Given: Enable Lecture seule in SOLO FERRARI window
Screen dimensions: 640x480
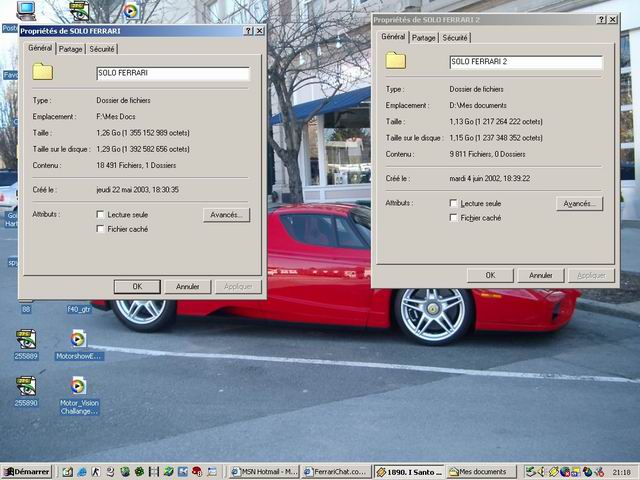Looking at the screenshot, I should coord(100,214).
